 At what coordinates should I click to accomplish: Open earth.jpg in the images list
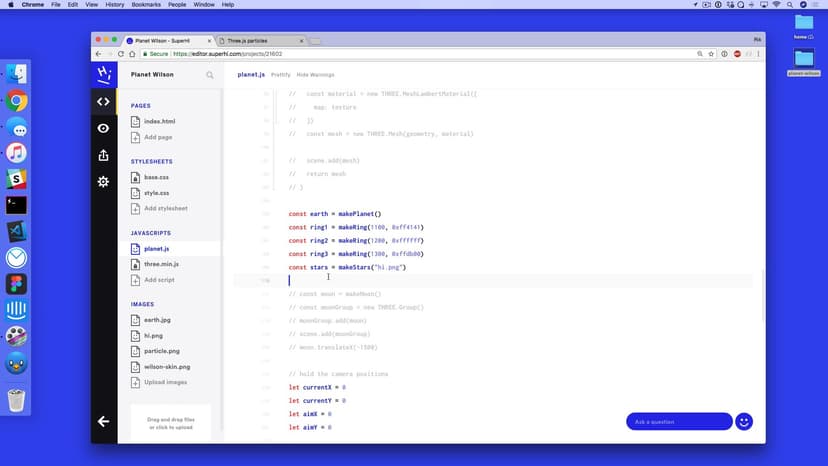[x=158, y=320]
